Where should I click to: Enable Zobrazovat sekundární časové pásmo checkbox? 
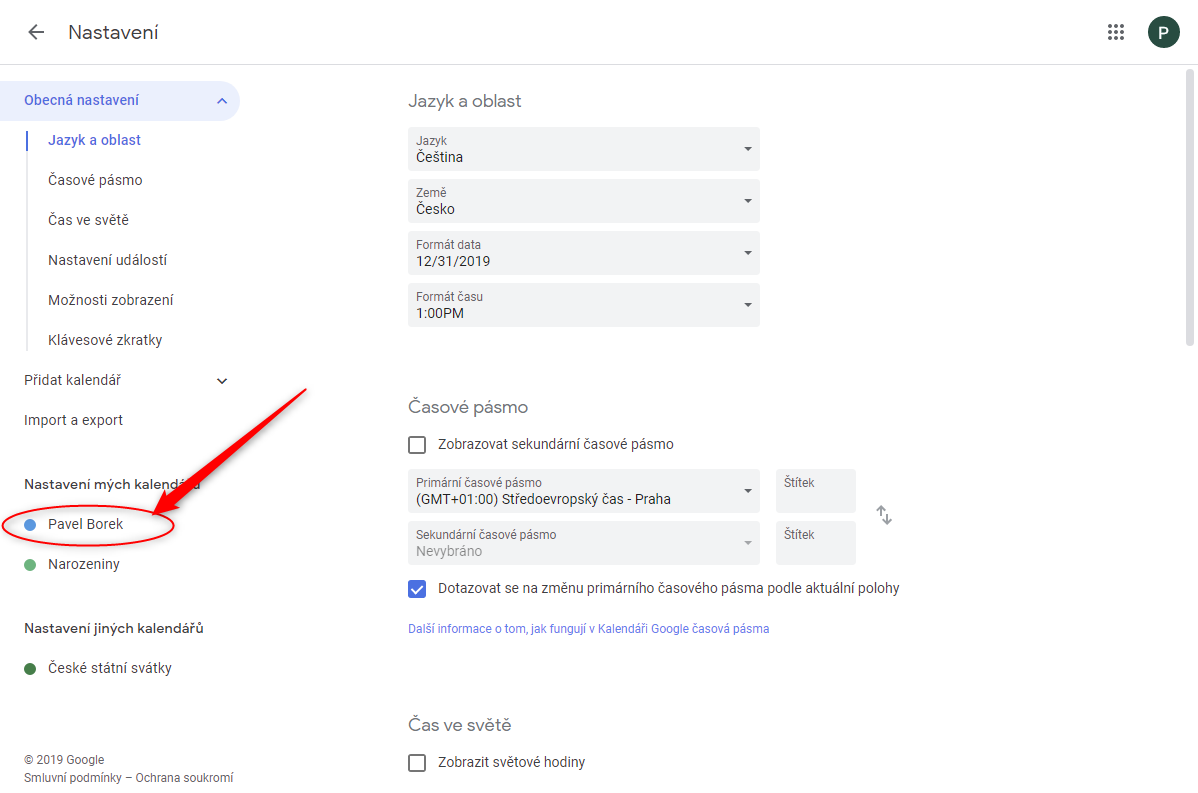pos(417,445)
